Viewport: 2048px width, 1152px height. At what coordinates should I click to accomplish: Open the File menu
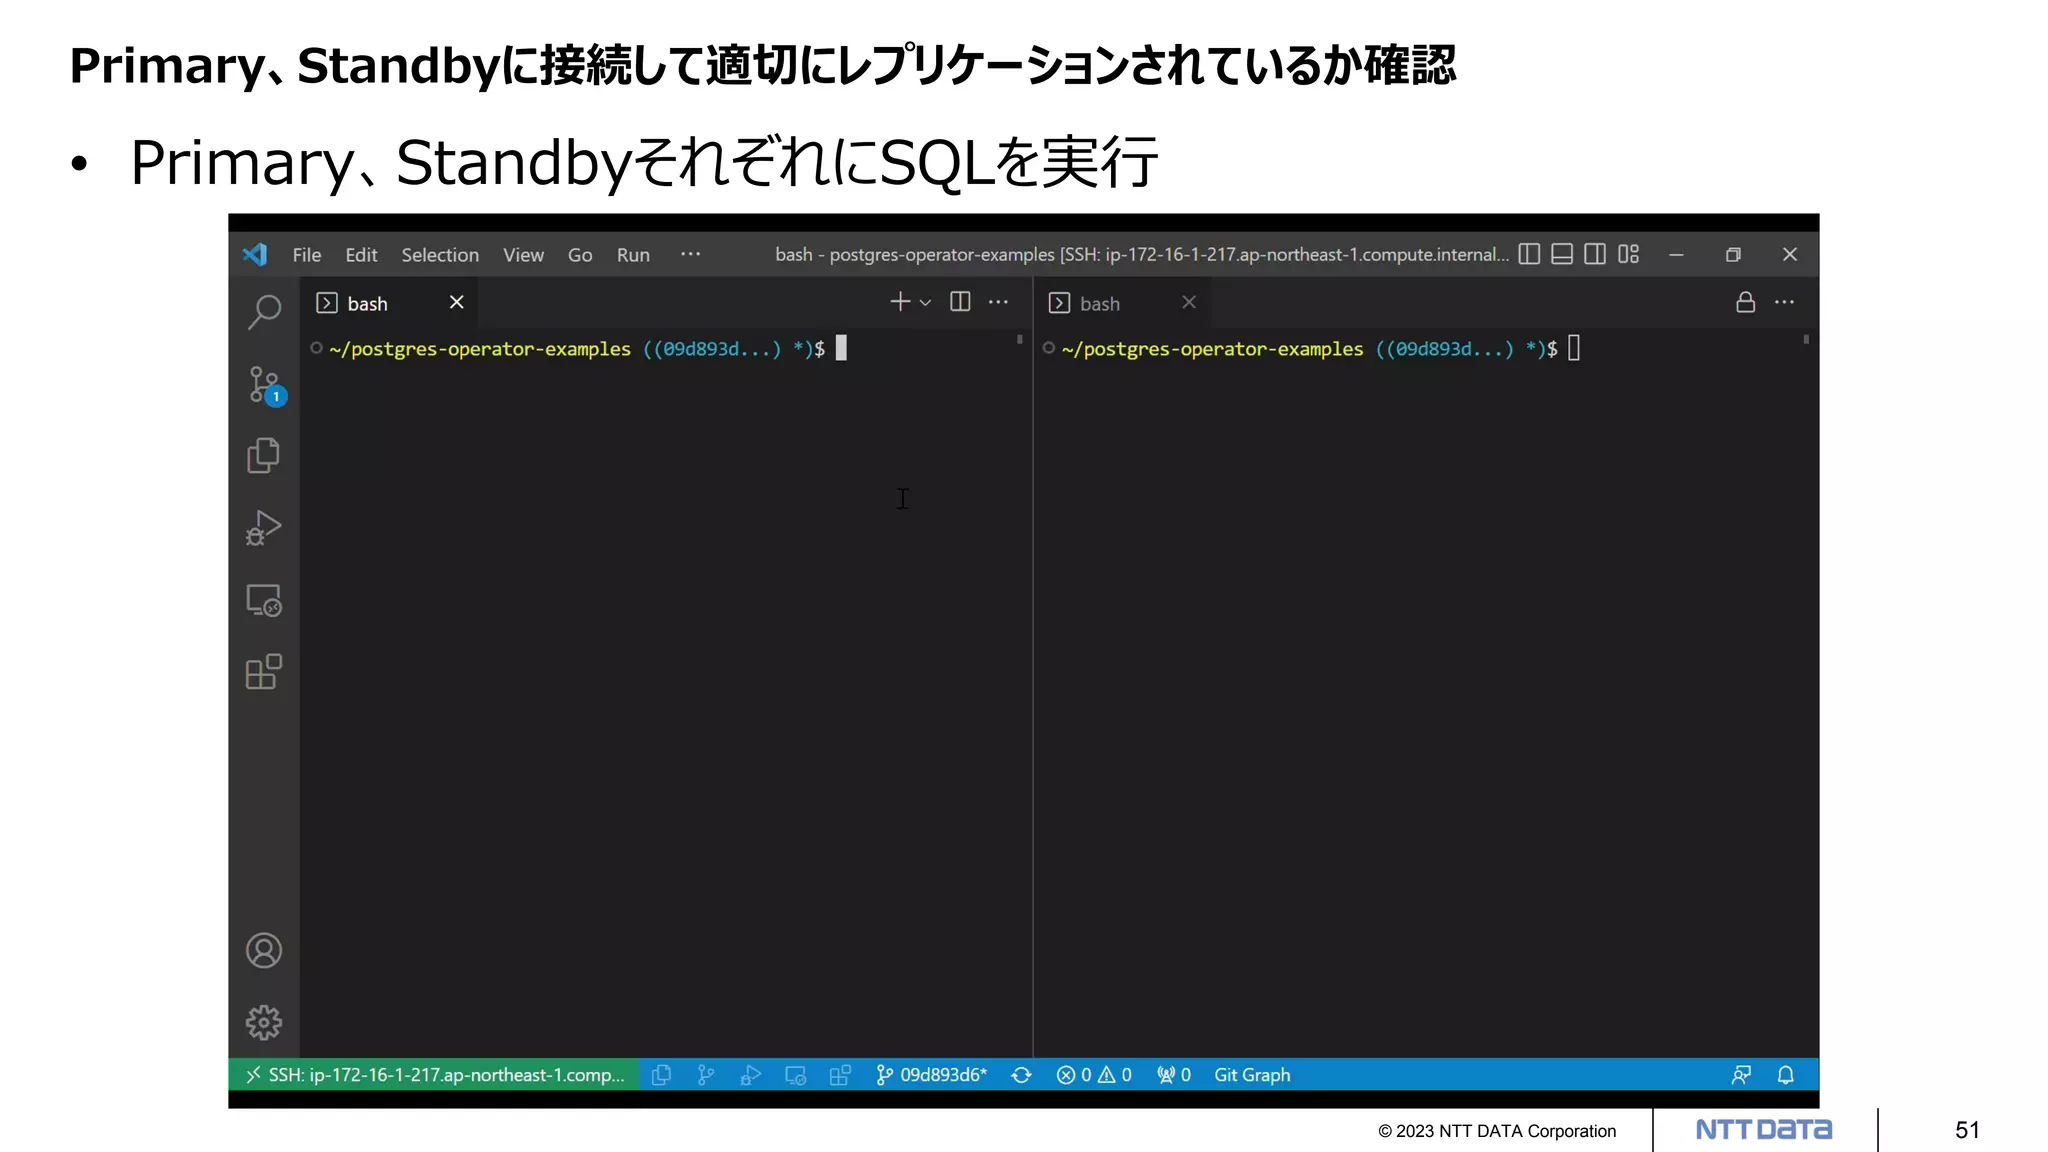click(x=307, y=255)
